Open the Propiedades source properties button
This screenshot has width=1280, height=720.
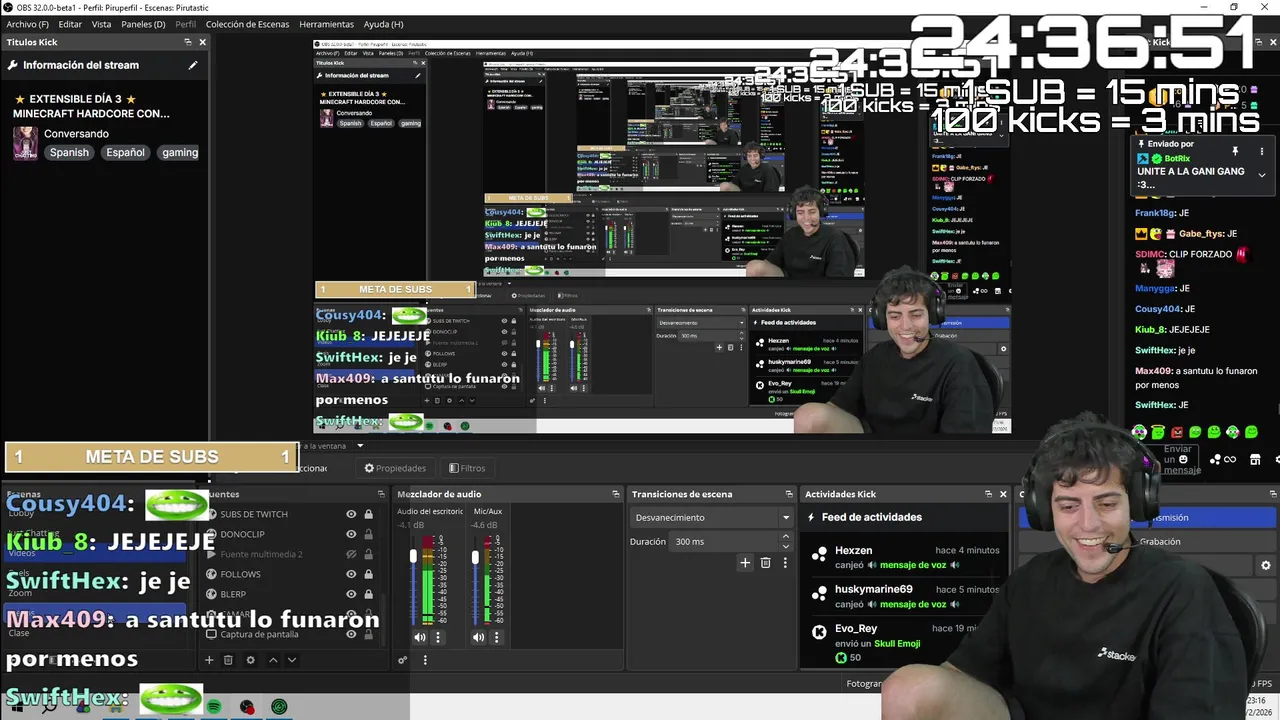click(395, 468)
